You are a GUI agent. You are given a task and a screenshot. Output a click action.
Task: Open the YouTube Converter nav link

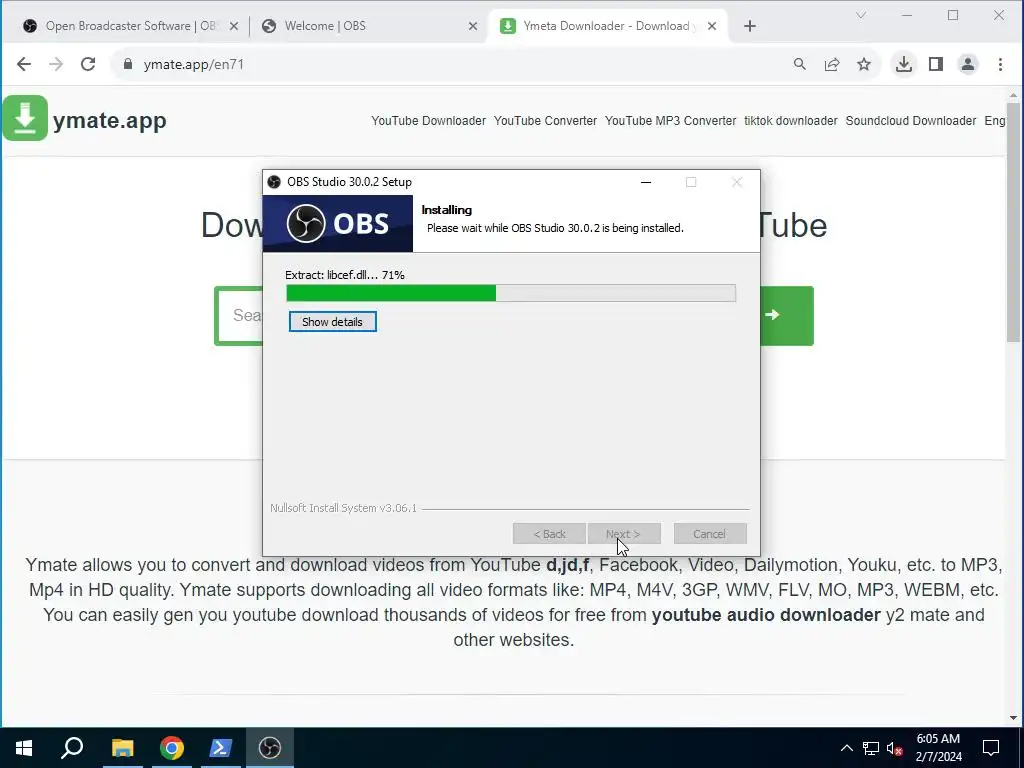click(545, 121)
